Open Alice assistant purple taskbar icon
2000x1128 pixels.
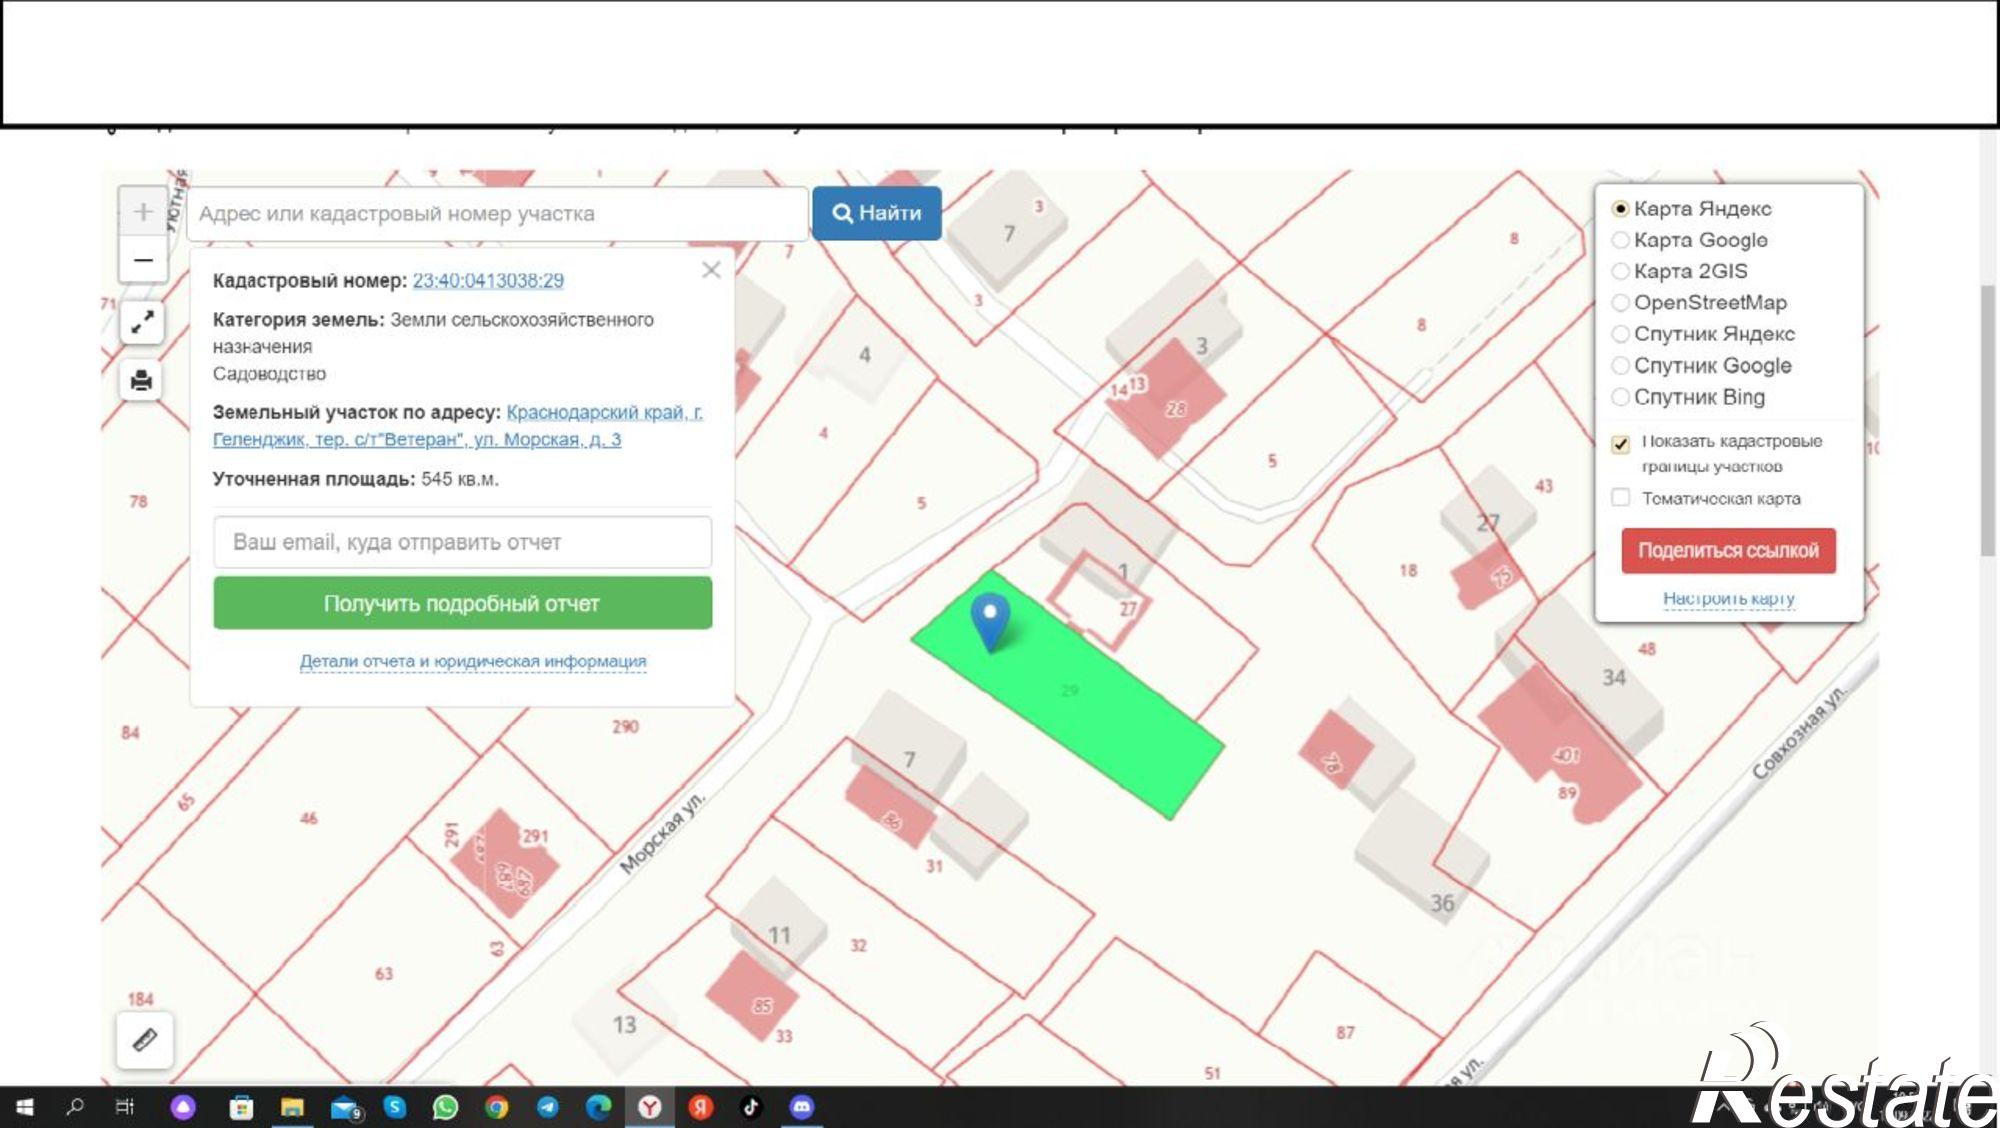click(x=183, y=1107)
